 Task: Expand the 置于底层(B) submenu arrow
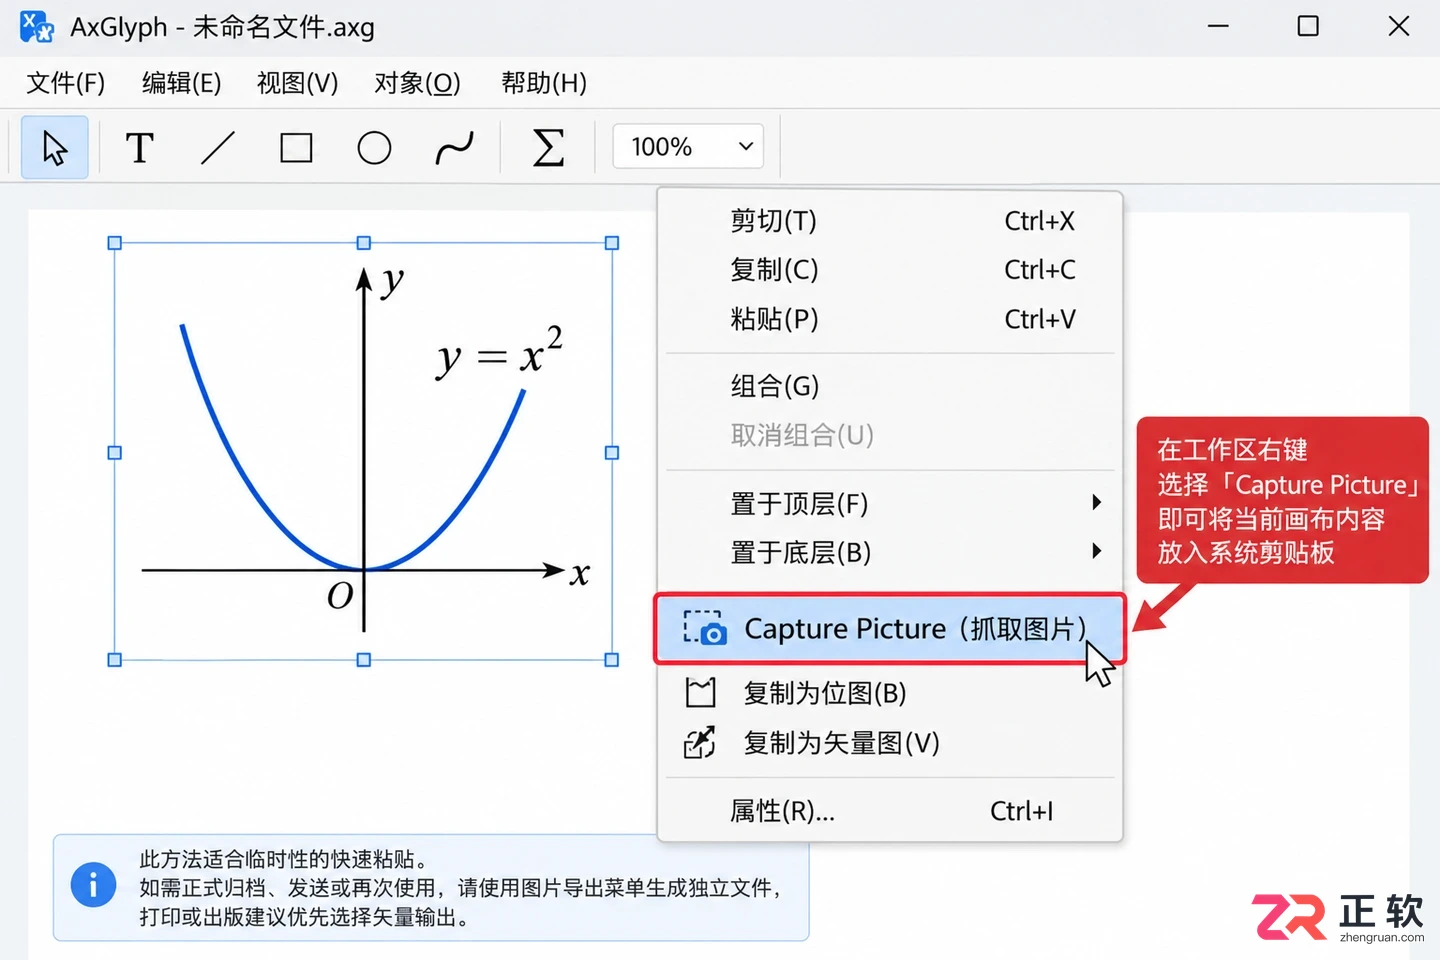(1097, 551)
